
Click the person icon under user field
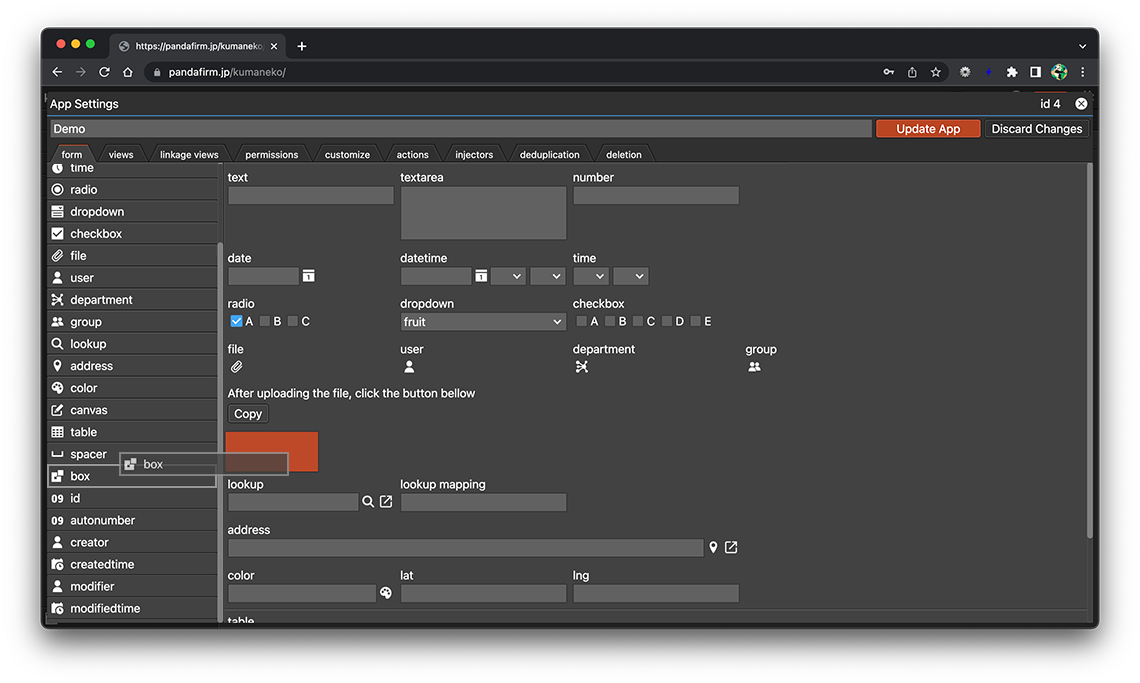coord(409,367)
